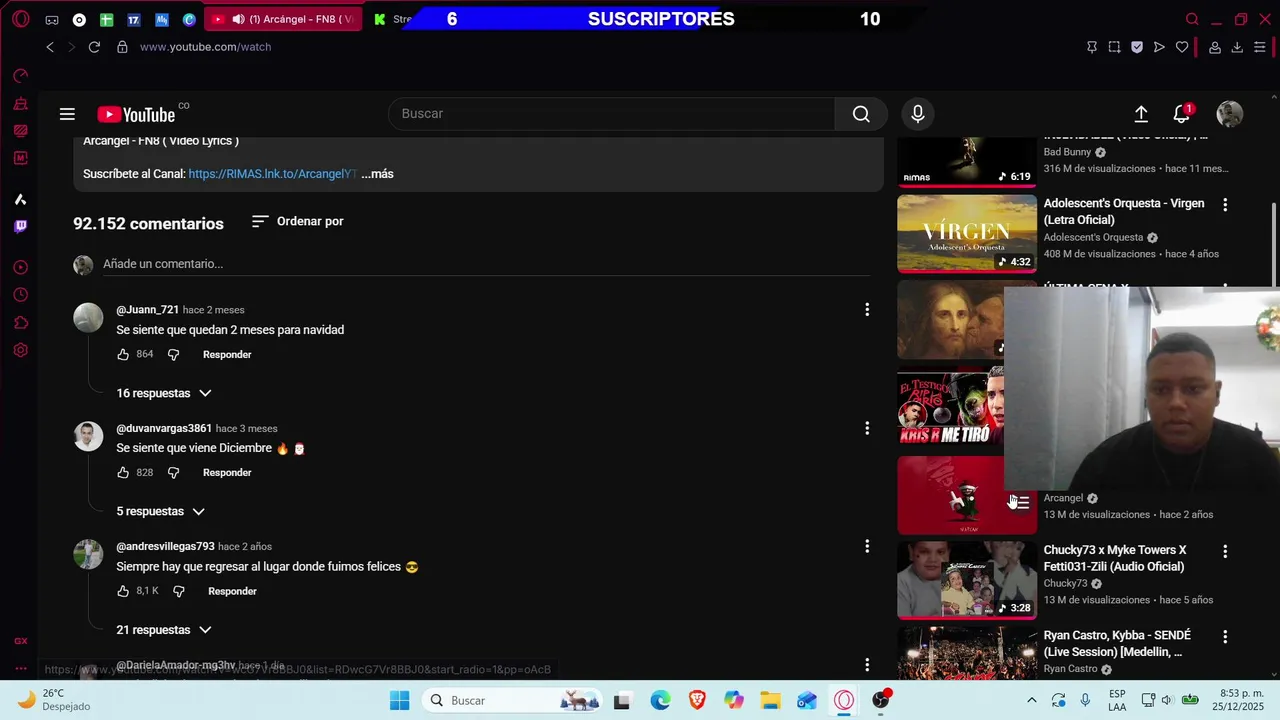Image resolution: width=1280 pixels, height=720 pixels.
Task: Click the YouTube Buscar search field
Action: point(612,114)
